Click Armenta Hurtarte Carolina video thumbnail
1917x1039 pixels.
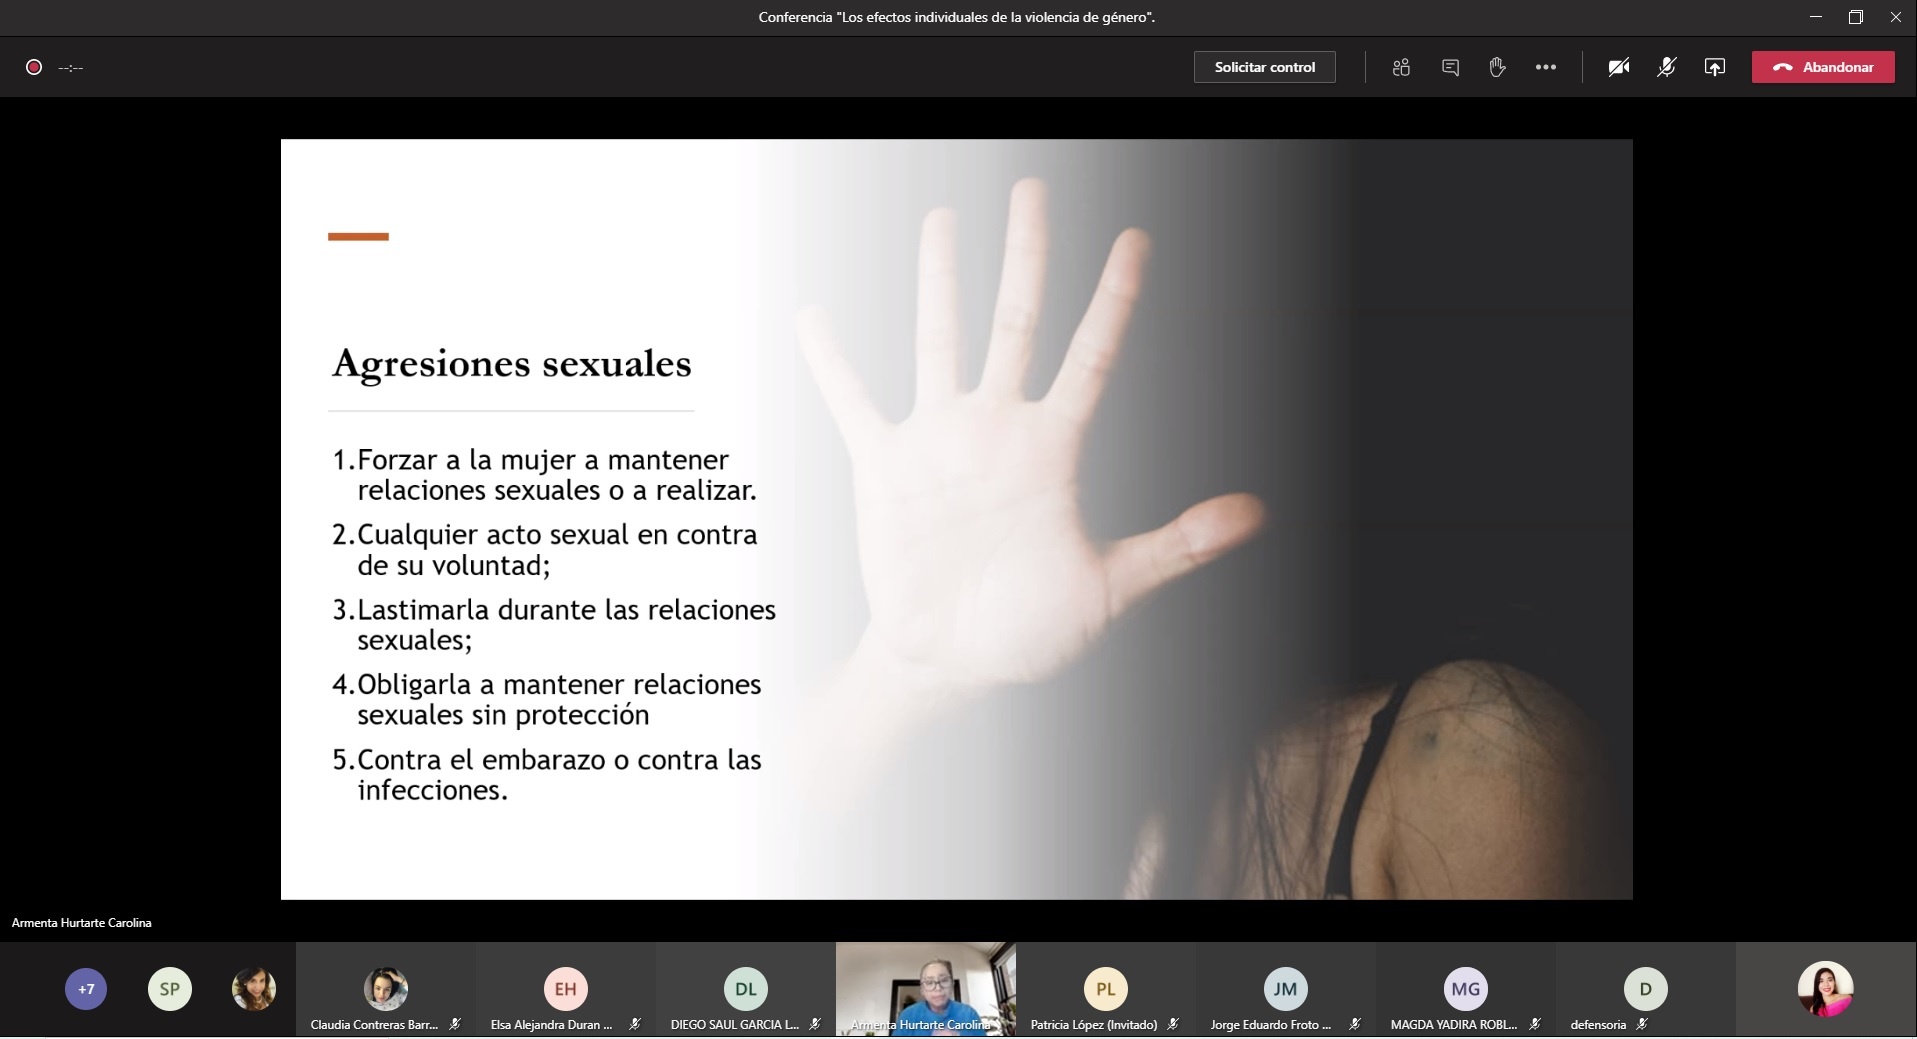[925, 988]
